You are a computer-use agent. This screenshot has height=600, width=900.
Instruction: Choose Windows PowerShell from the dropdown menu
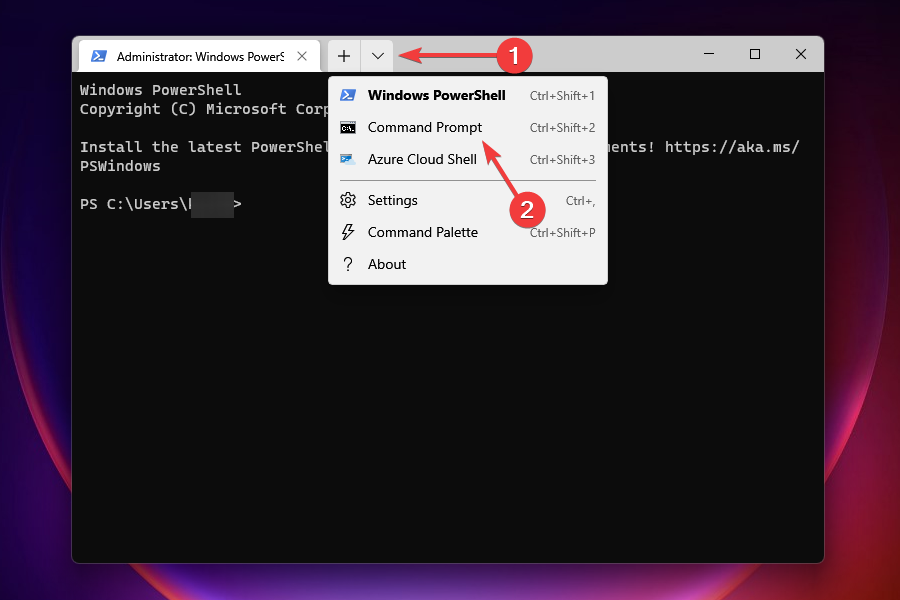click(x=468, y=95)
